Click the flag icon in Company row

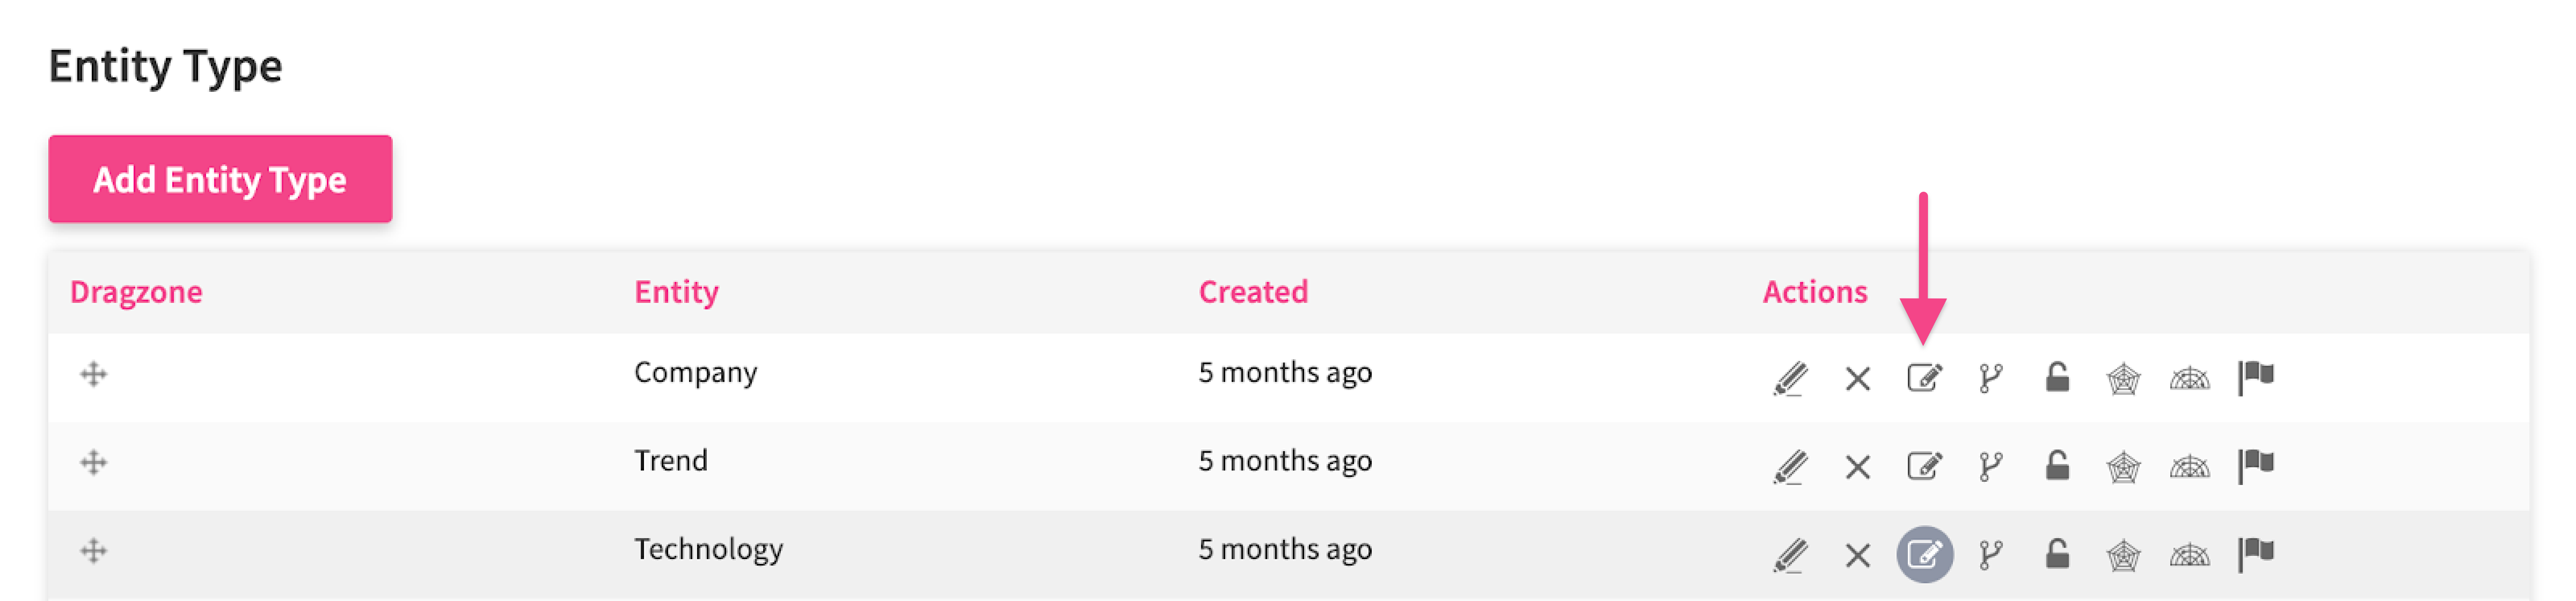click(x=2256, y=378)
